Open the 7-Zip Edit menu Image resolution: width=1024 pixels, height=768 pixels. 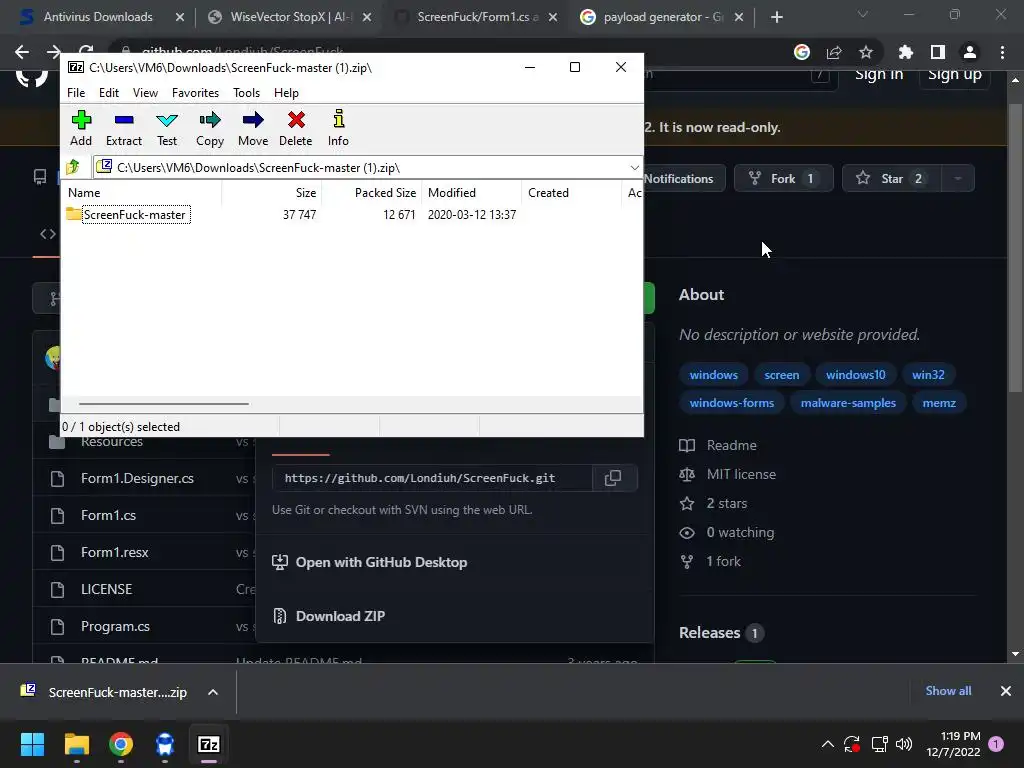pos(108,93)
